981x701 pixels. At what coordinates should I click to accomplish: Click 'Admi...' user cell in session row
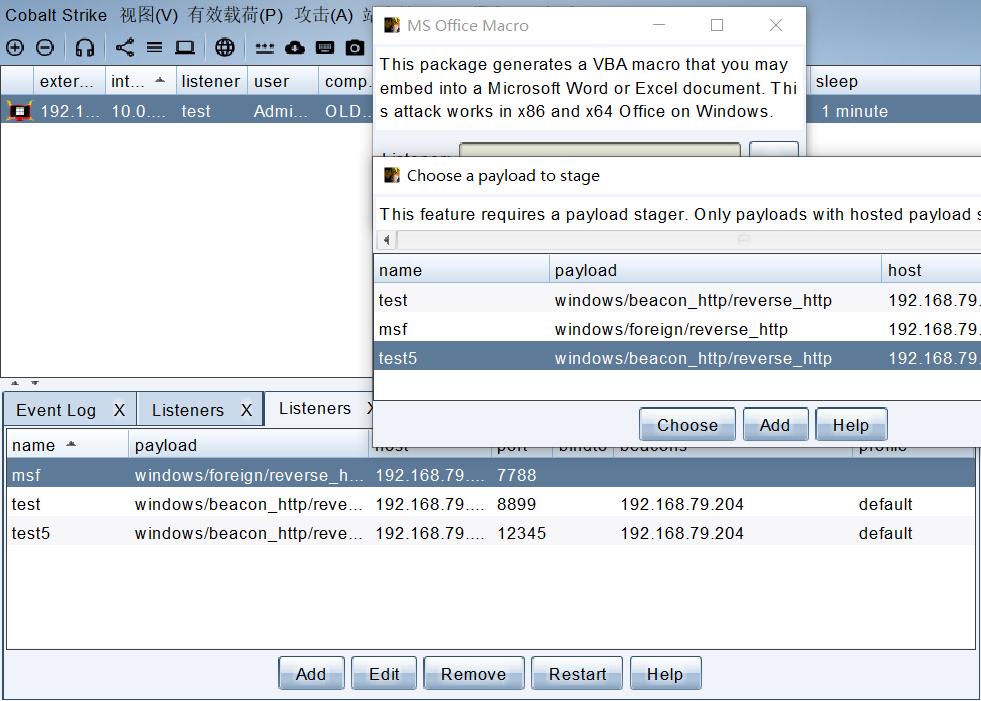[x=281, y=111]
